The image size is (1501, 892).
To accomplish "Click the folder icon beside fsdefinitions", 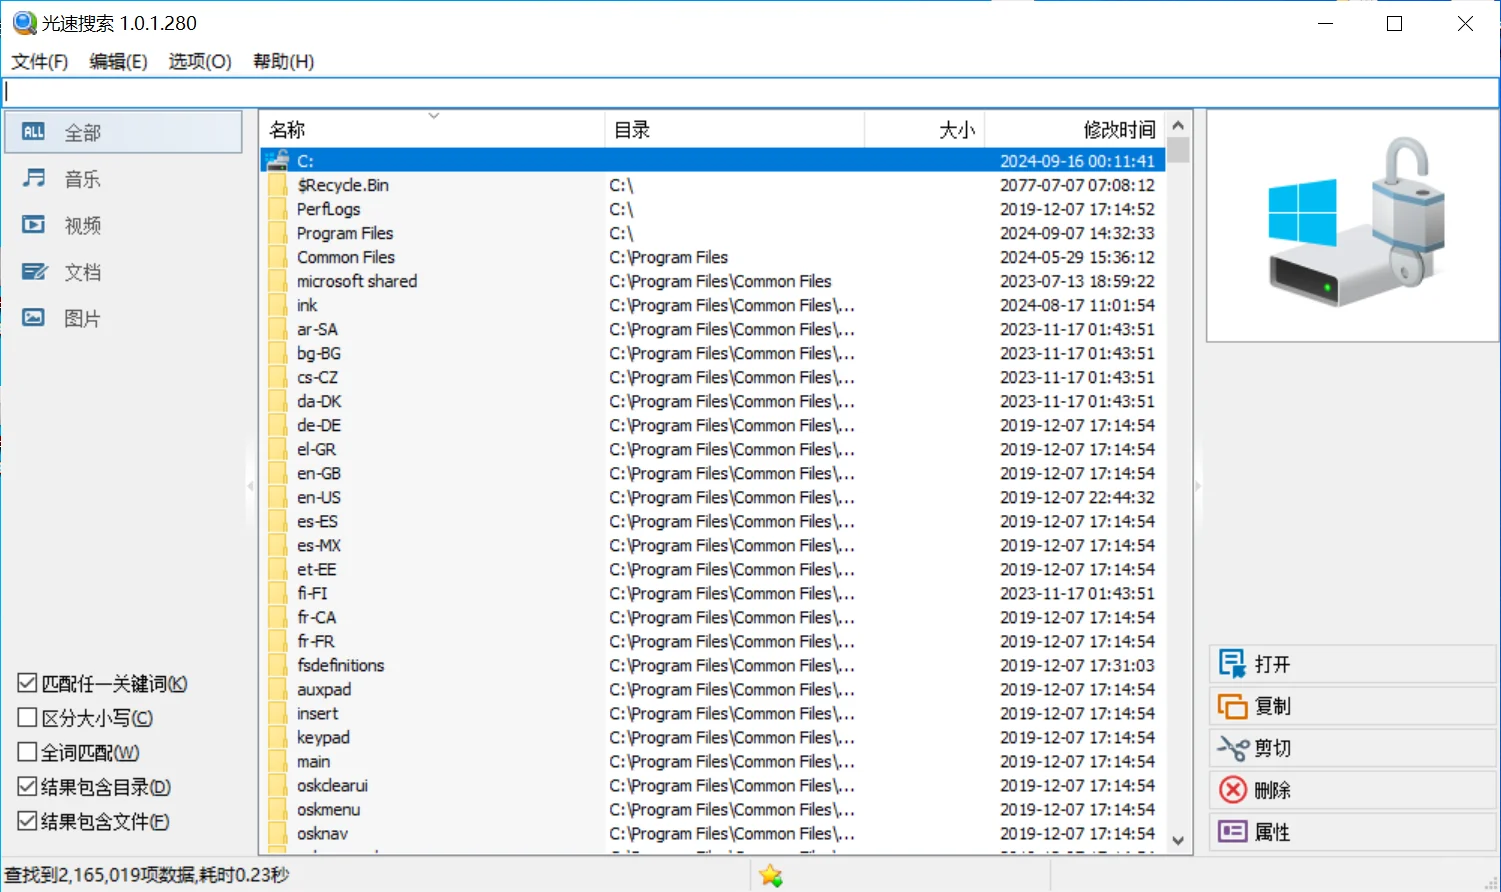I will pos(278,665).
